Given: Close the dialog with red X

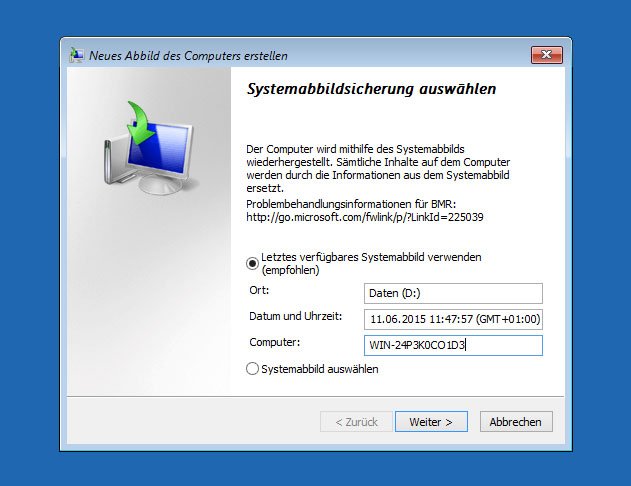Looking at the screenshot, I should 546,55.
